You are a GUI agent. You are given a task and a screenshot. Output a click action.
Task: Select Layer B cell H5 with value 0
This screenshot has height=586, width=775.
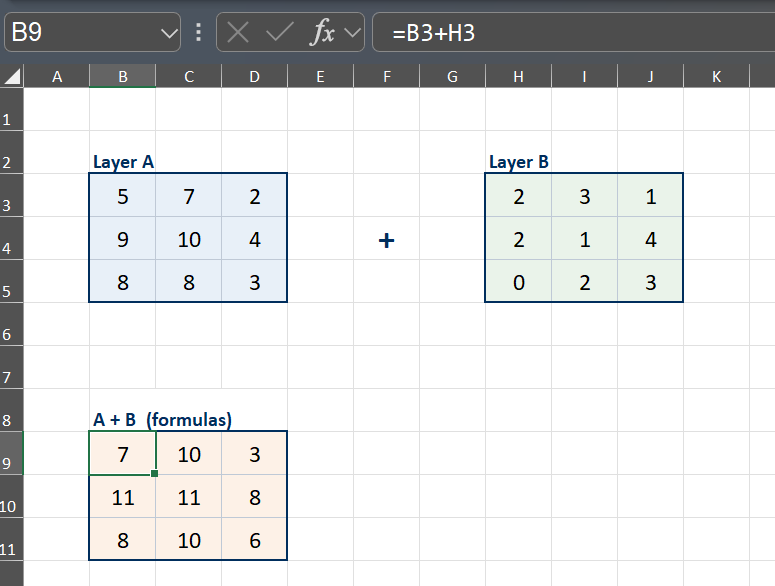click(518, 281)
